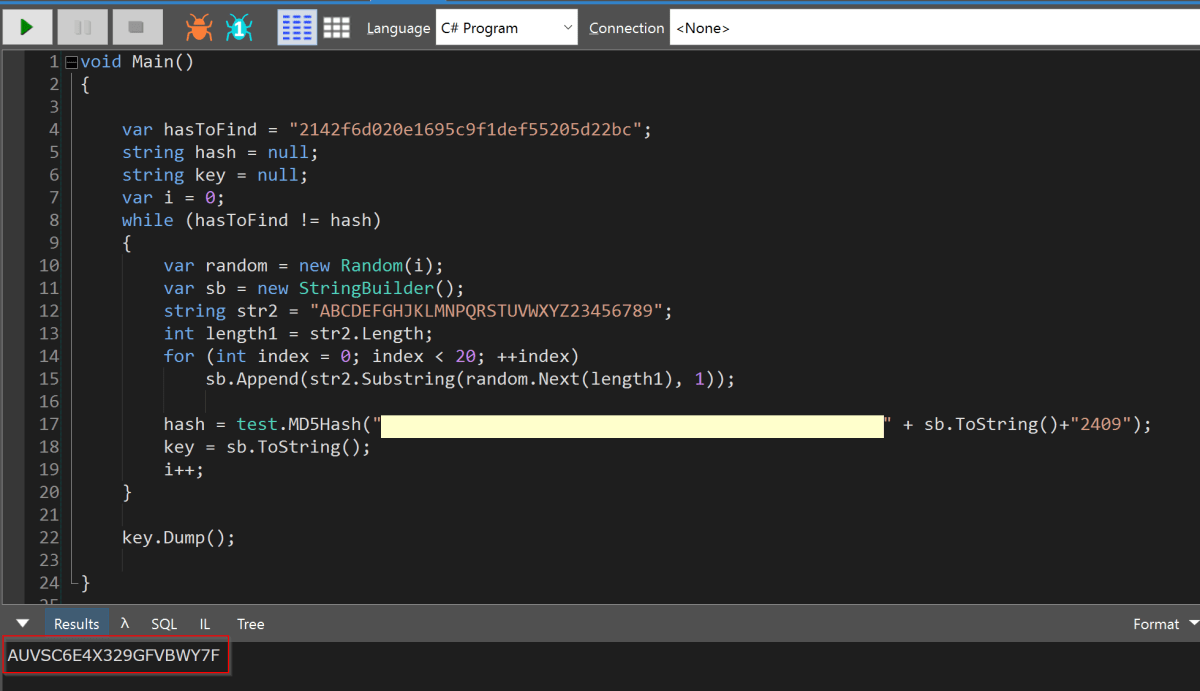Click the arrow left of Results tab

[x=23, y=624]
